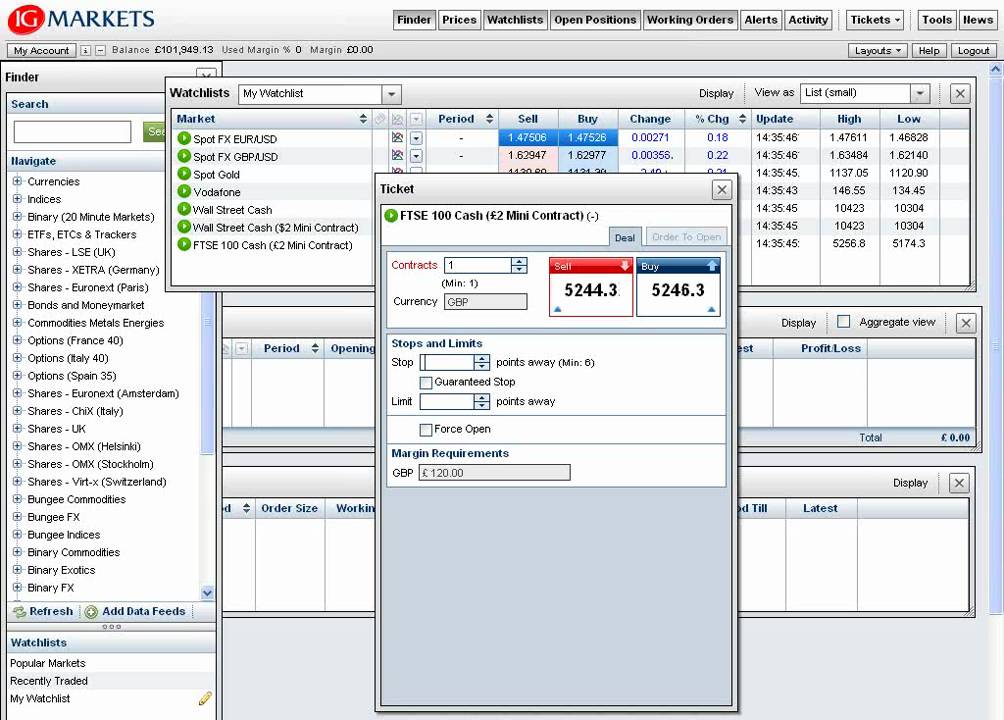The image size is (1004, 720).
Task: Sort by Market column header
Action: pos(271,119)
